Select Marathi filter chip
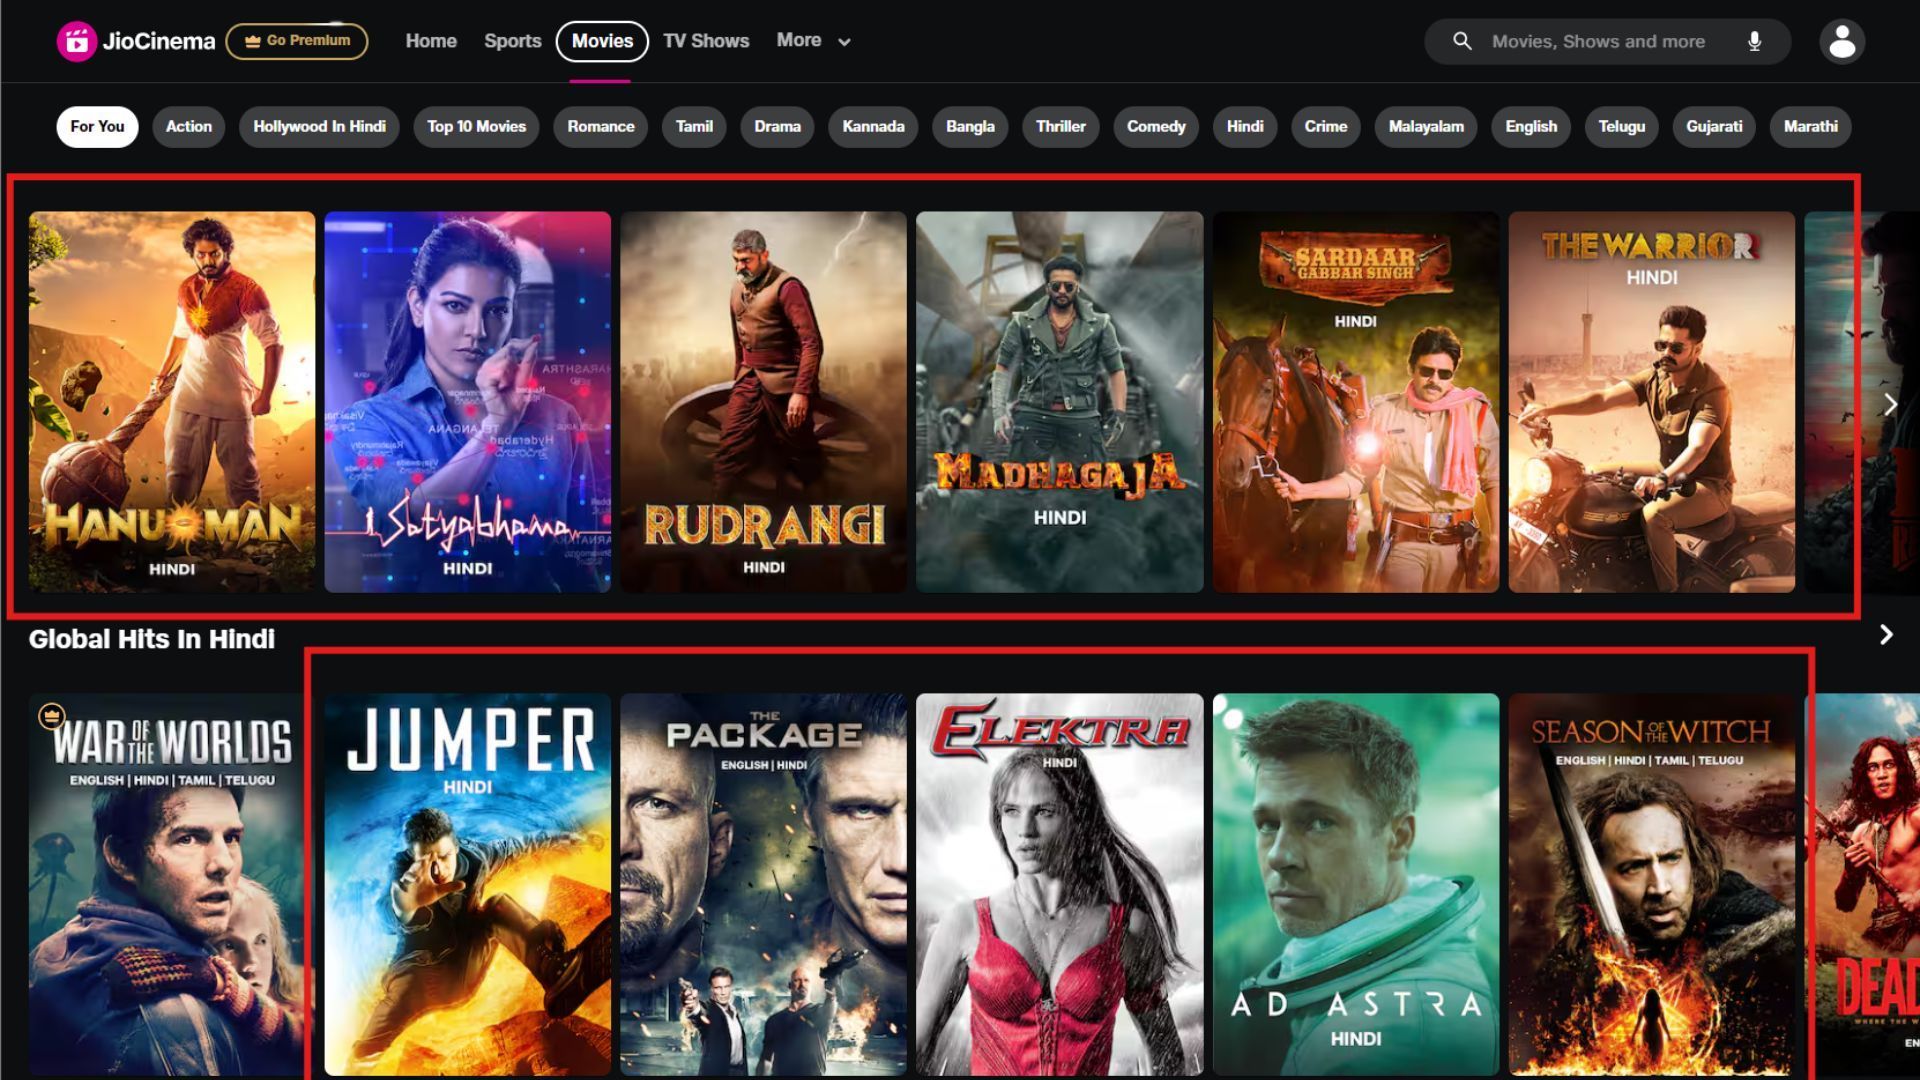The height and width of the screenshot is (1080, 1920). 1810,127
